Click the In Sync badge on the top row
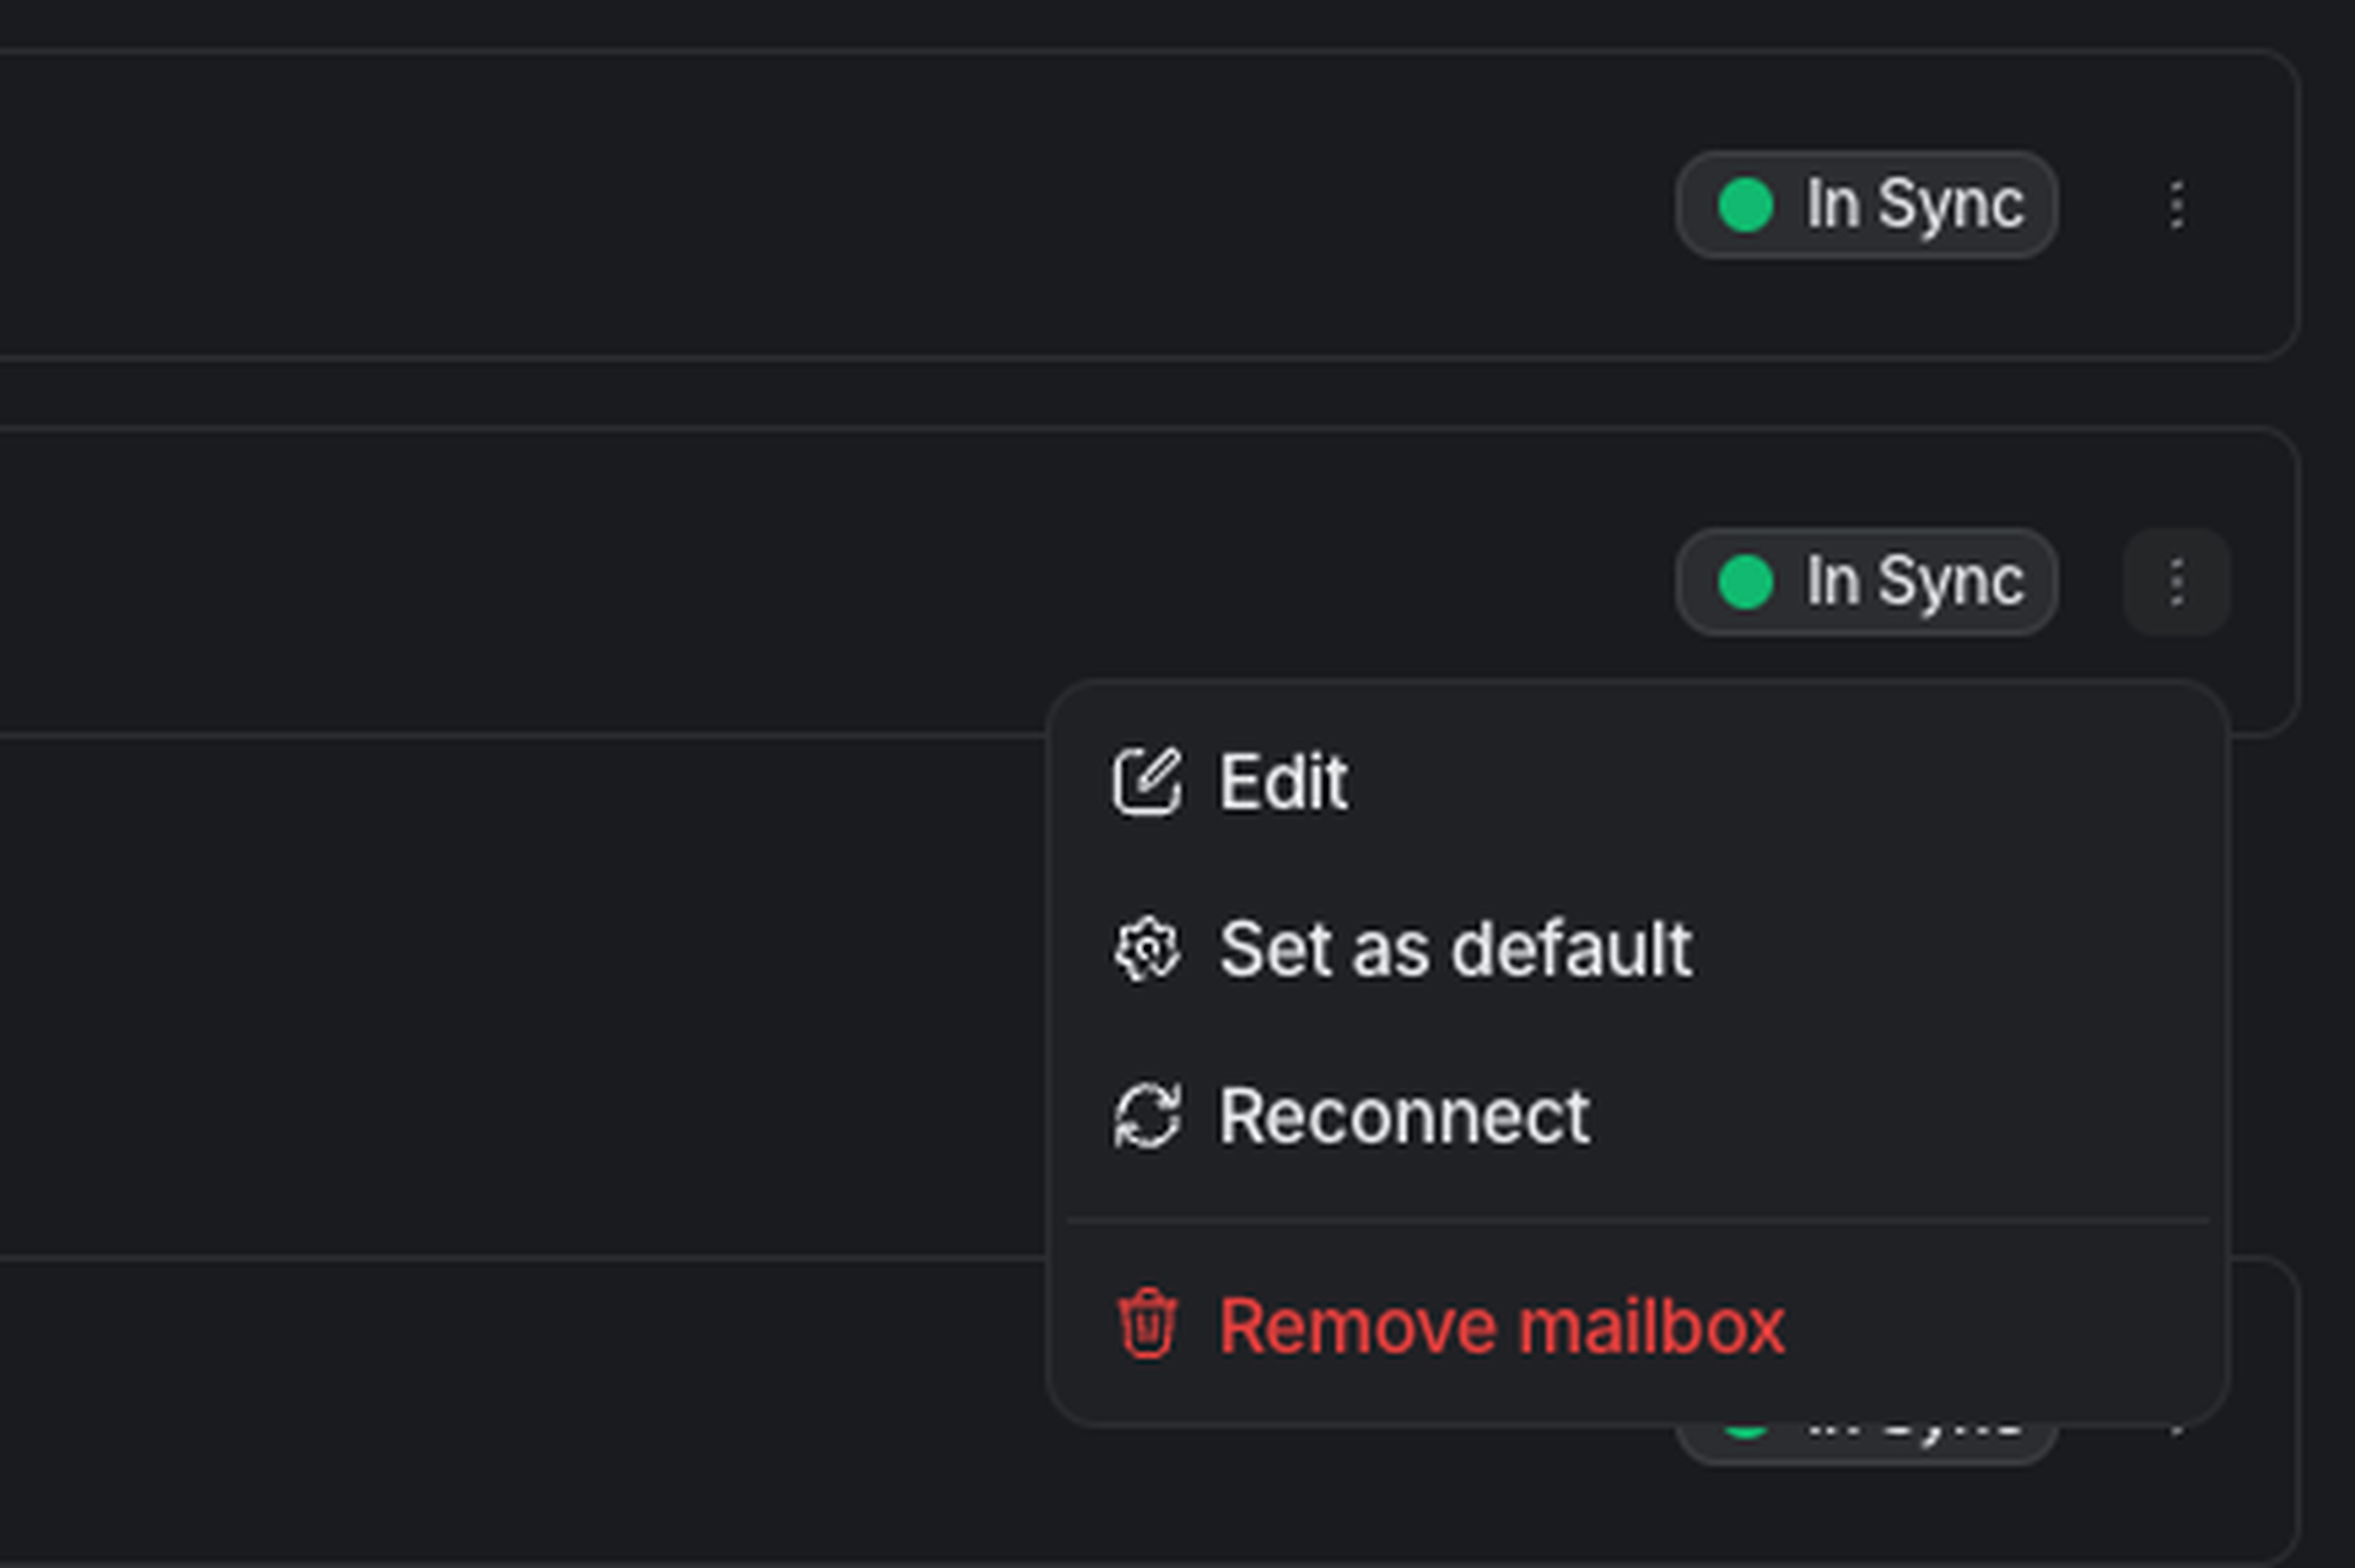 [x=1866, y=205]
